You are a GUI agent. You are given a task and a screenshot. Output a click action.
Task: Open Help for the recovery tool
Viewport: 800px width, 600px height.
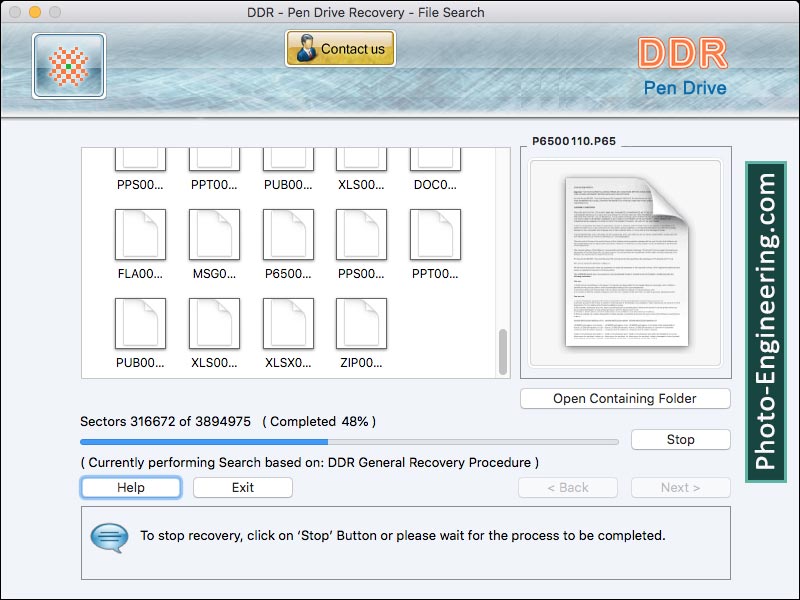pyautogui.click(x=131, y=487)
